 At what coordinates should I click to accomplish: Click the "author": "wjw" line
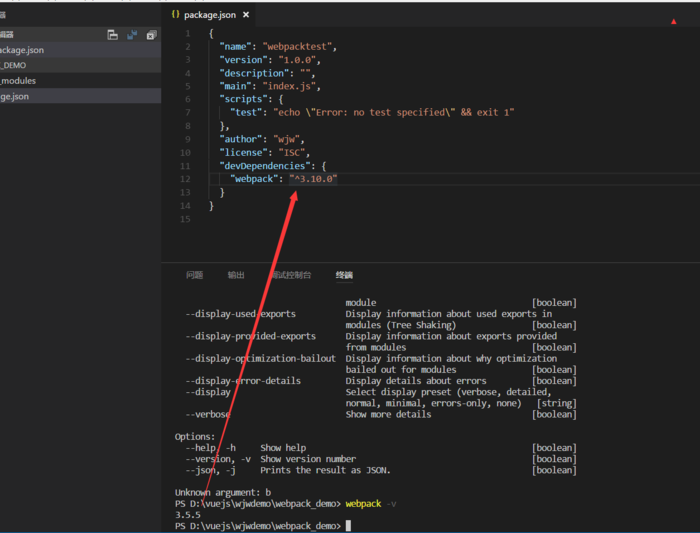click(x=262, y=139)
